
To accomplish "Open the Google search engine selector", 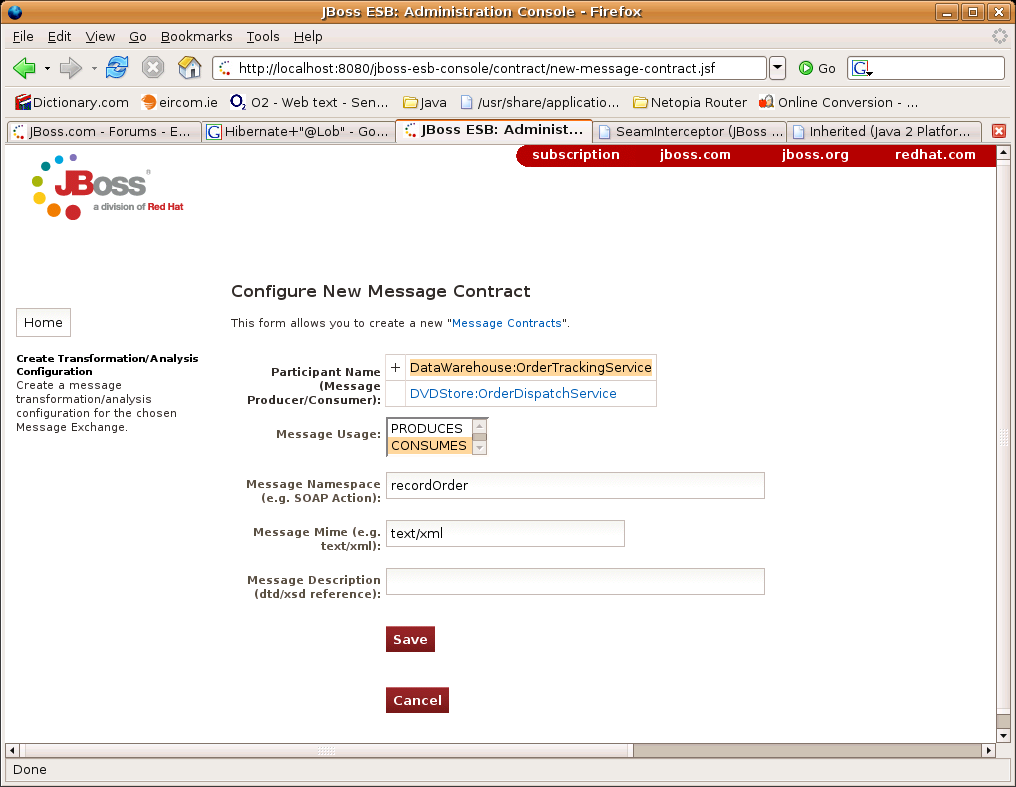I will tap(862, 68).
